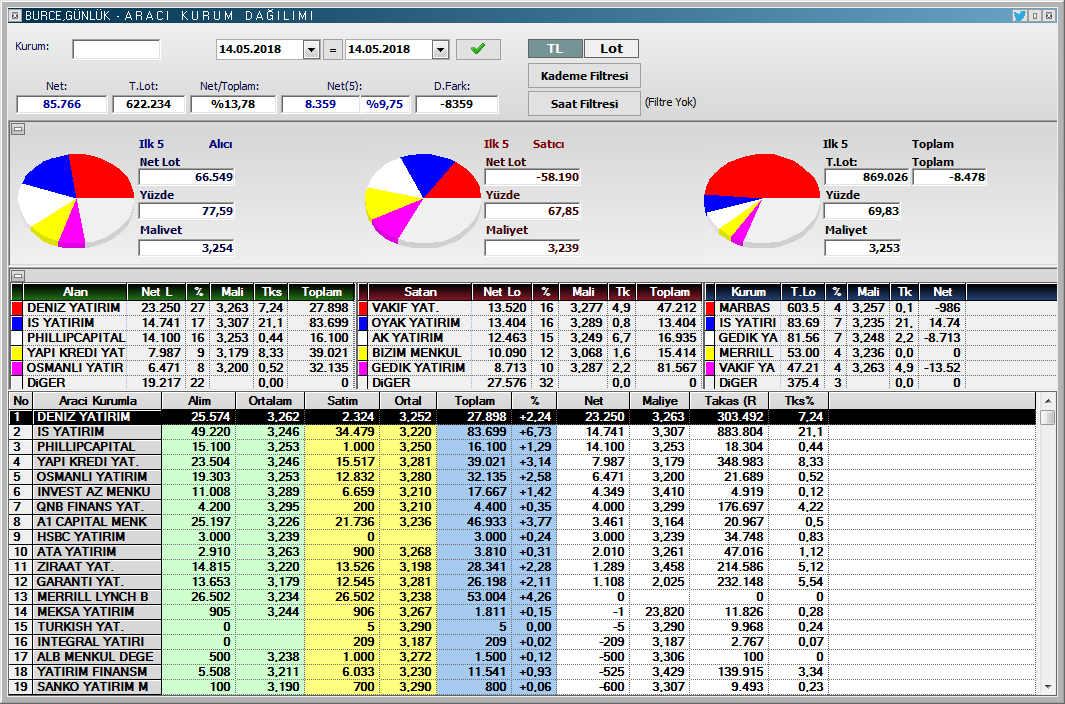Open the start date dropdown arrow
Viewport: 1065px width, 704px height.
311,50
